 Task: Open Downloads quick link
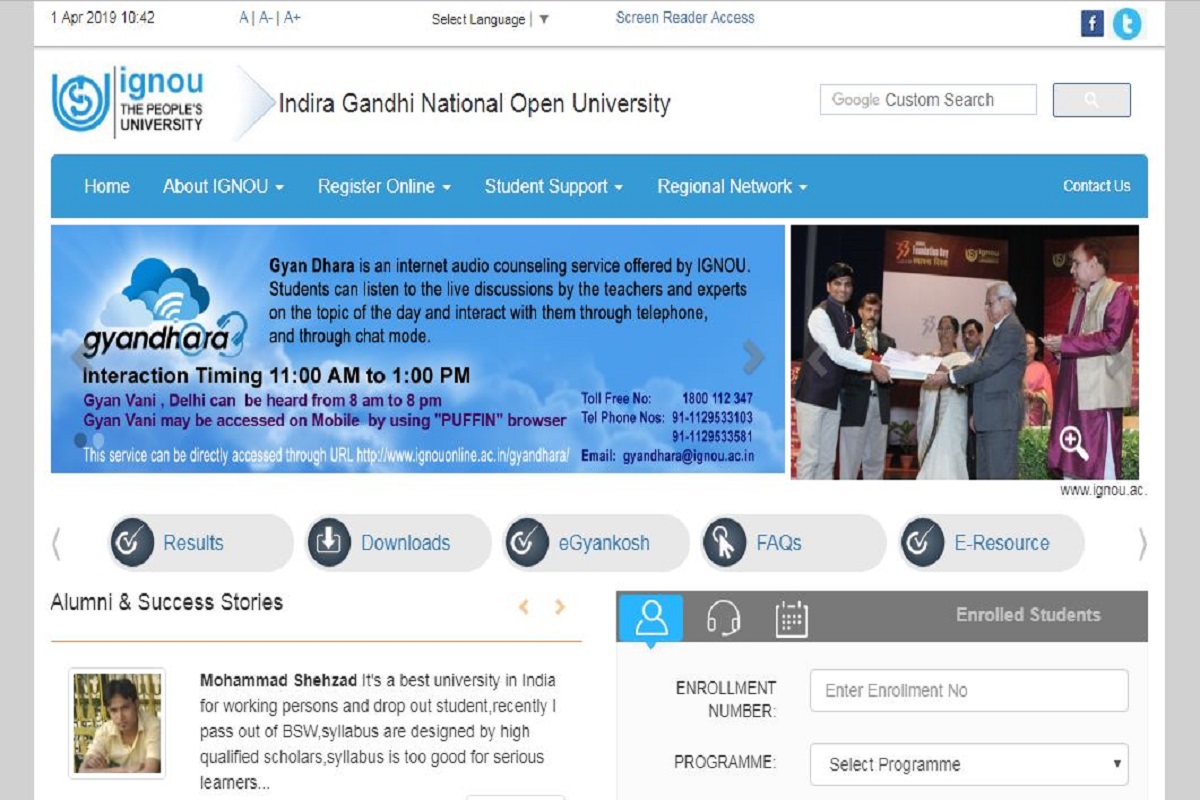coord(398,543)
